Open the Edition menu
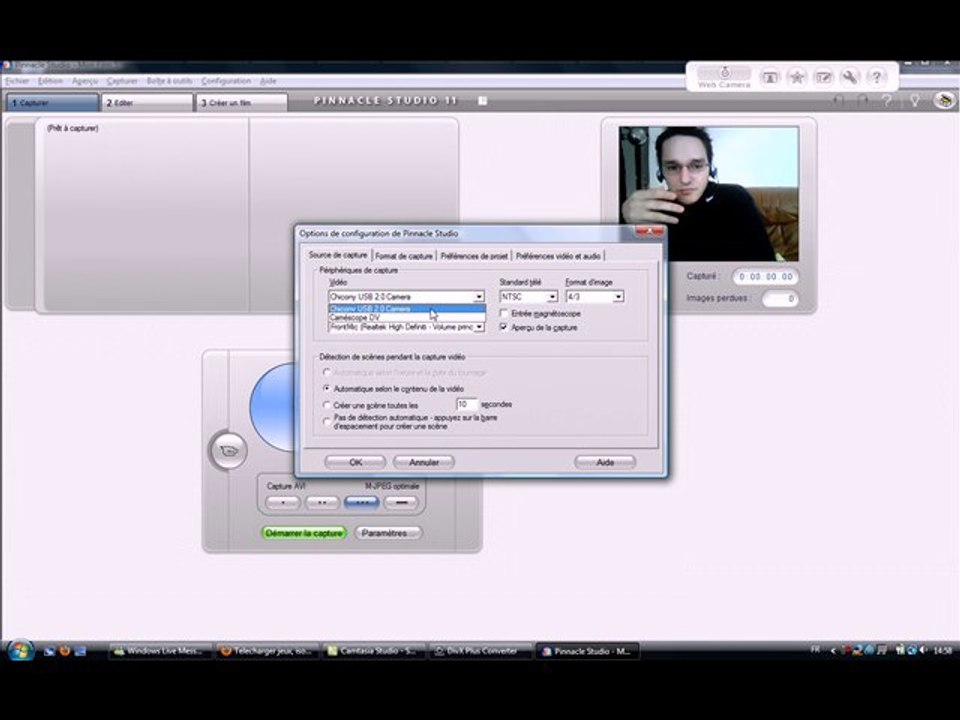The width and height of the screenshot is (960, 720). point(50,81)
